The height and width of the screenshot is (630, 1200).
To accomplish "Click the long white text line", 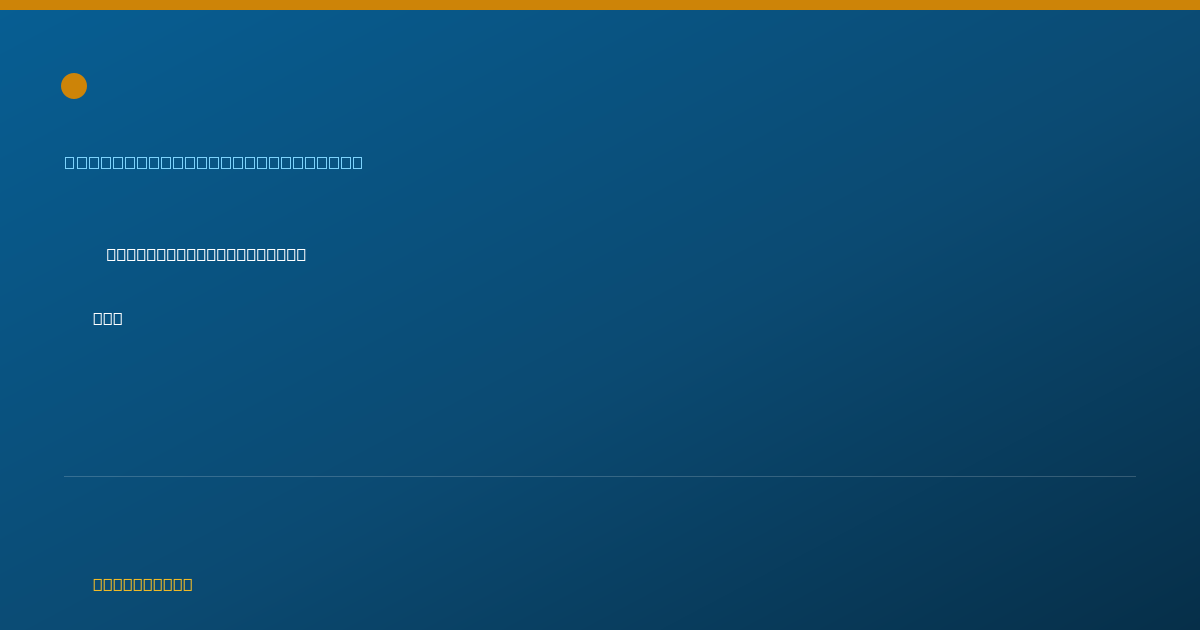I will click(x=206, y=254).
